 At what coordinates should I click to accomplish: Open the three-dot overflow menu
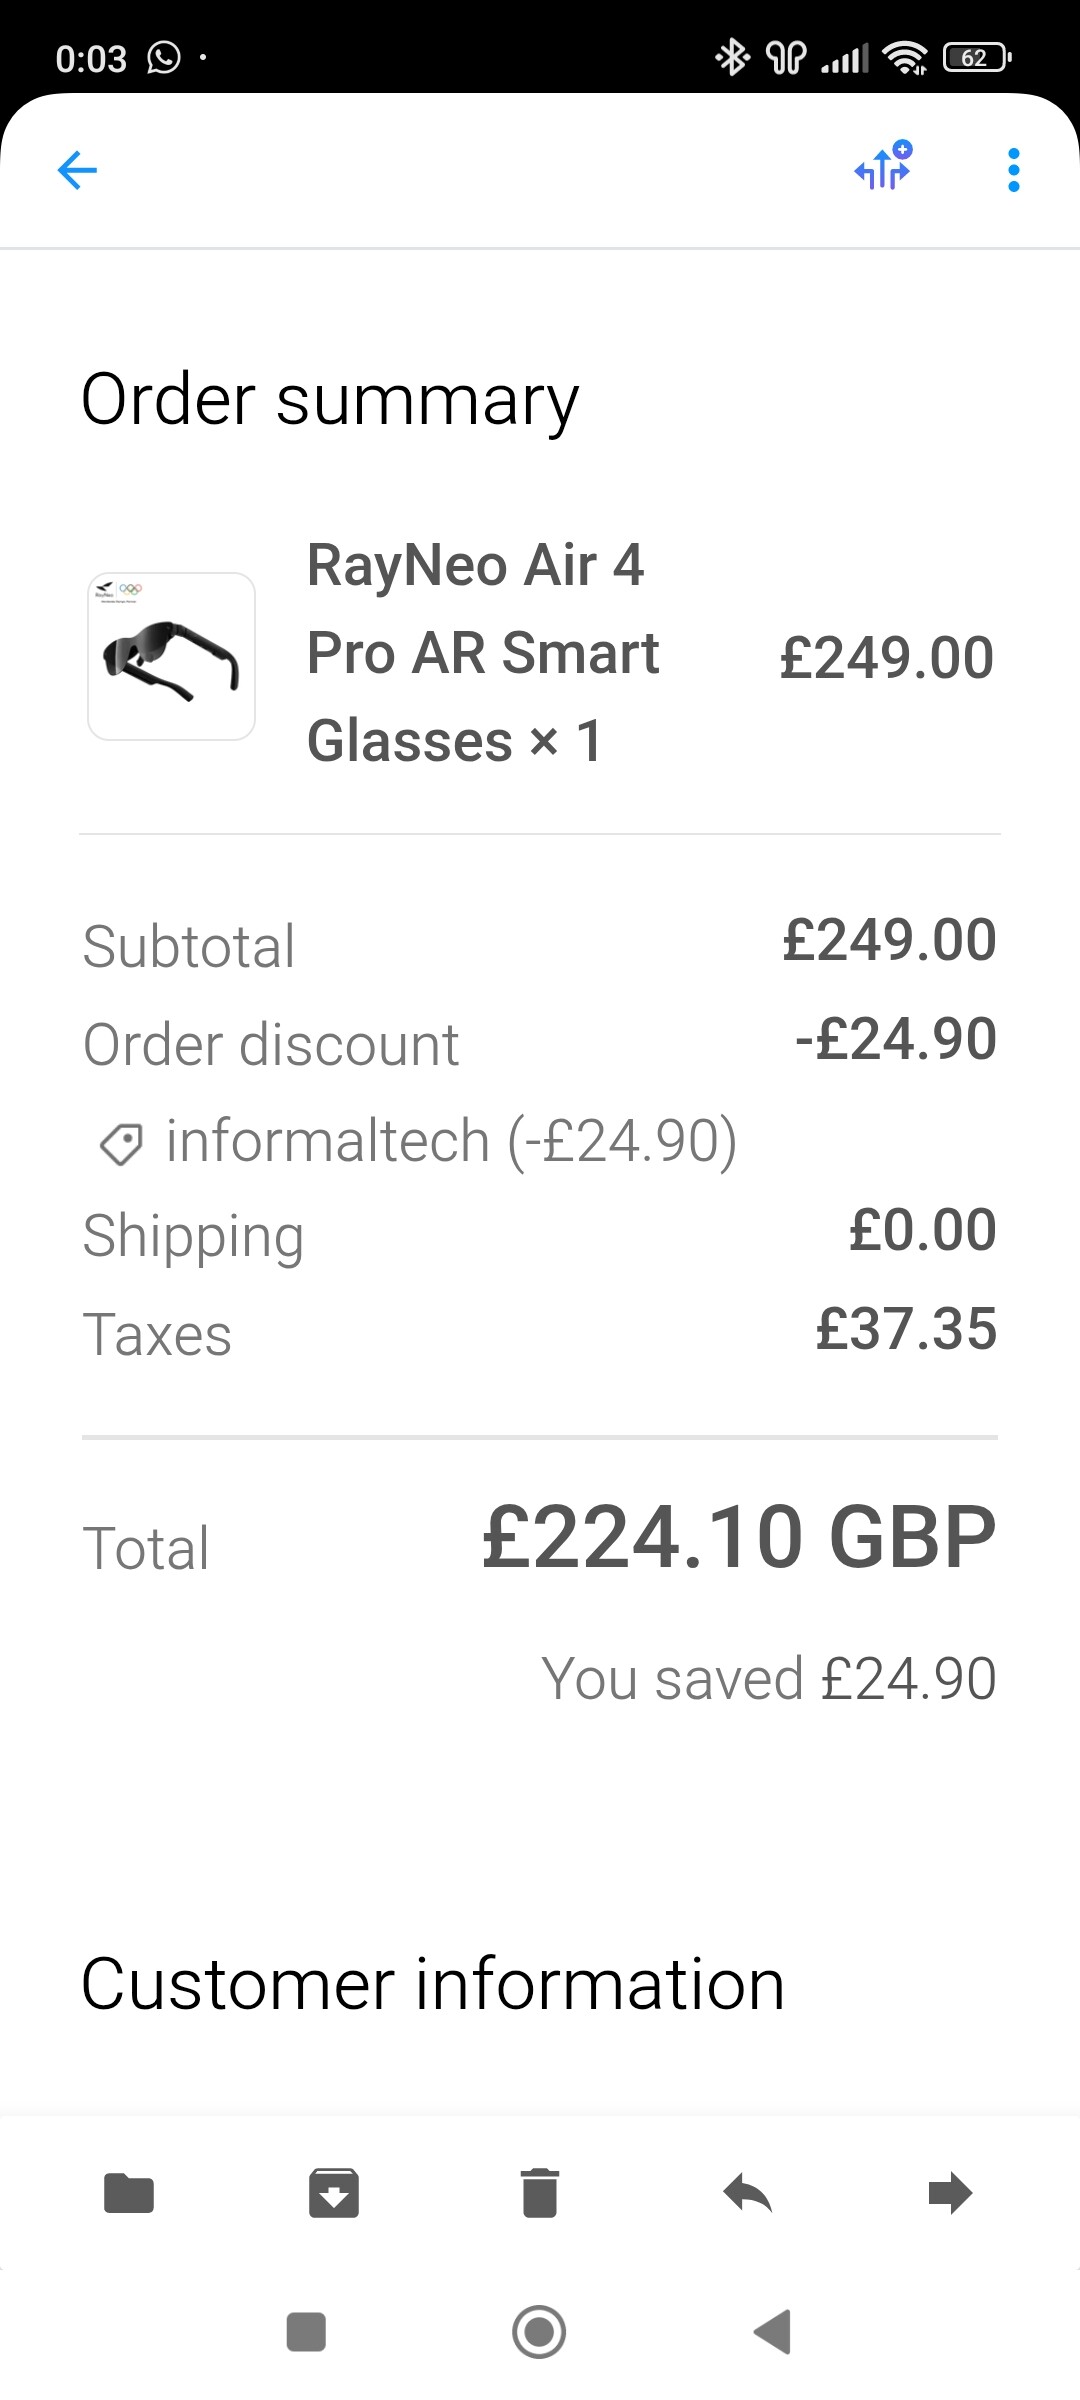[x=1013, y=170]
